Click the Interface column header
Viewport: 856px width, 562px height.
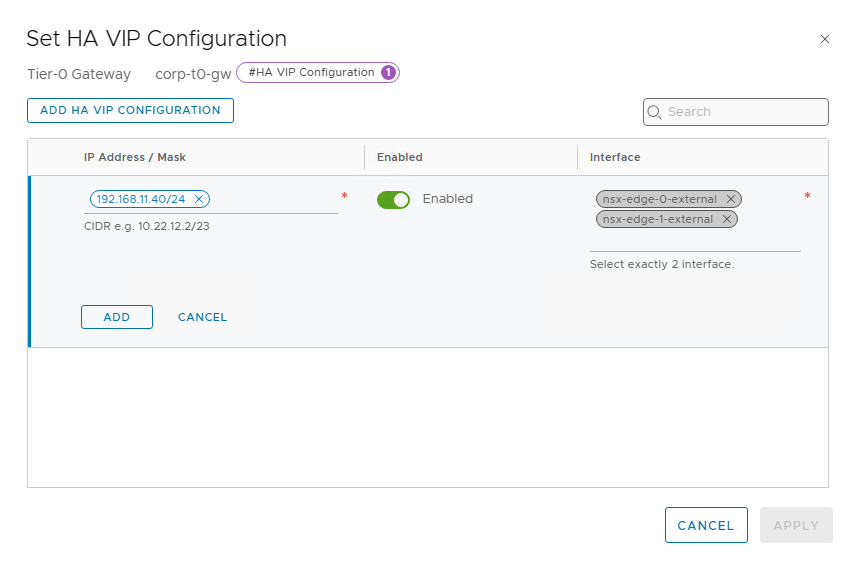[615, 157]
